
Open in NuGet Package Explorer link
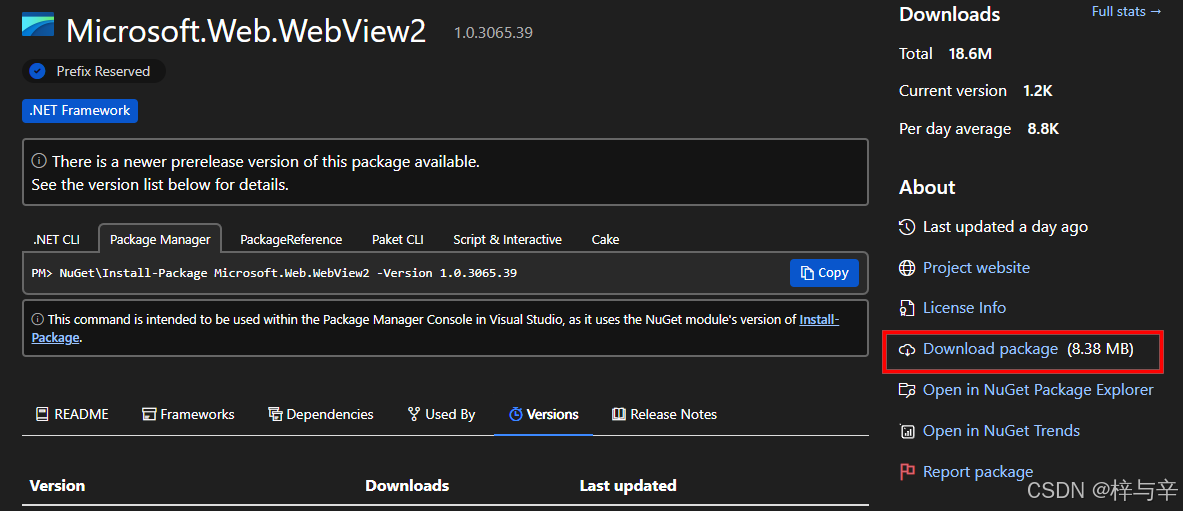tap(1038, 390)
